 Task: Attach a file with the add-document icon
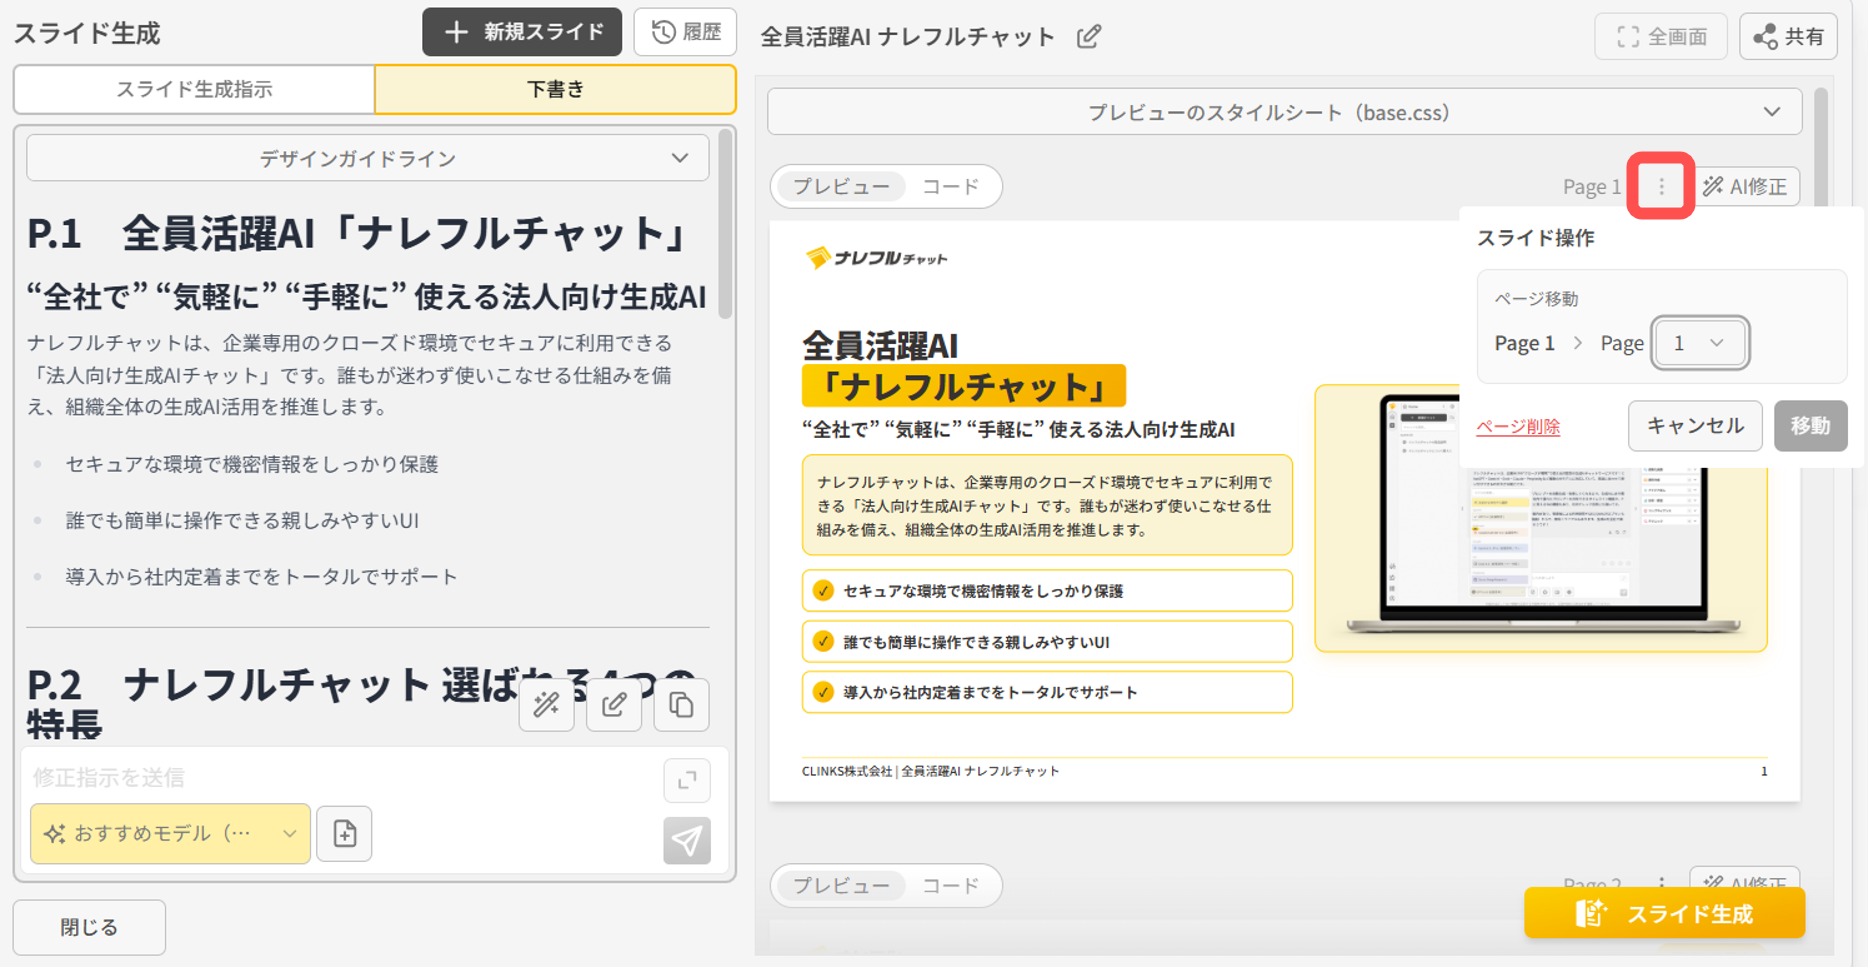point(345,833)
